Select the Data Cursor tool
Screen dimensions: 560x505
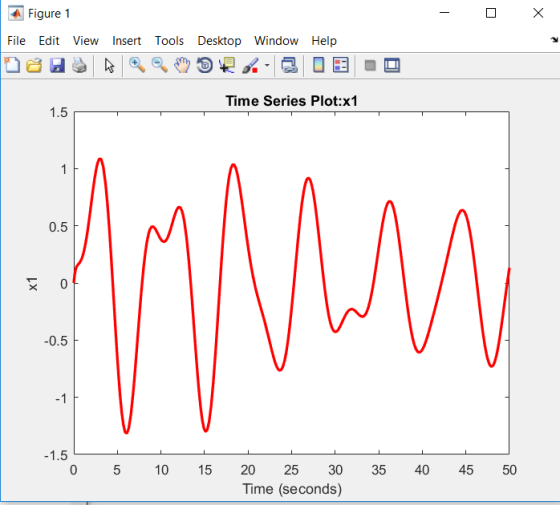pos(227,65)
